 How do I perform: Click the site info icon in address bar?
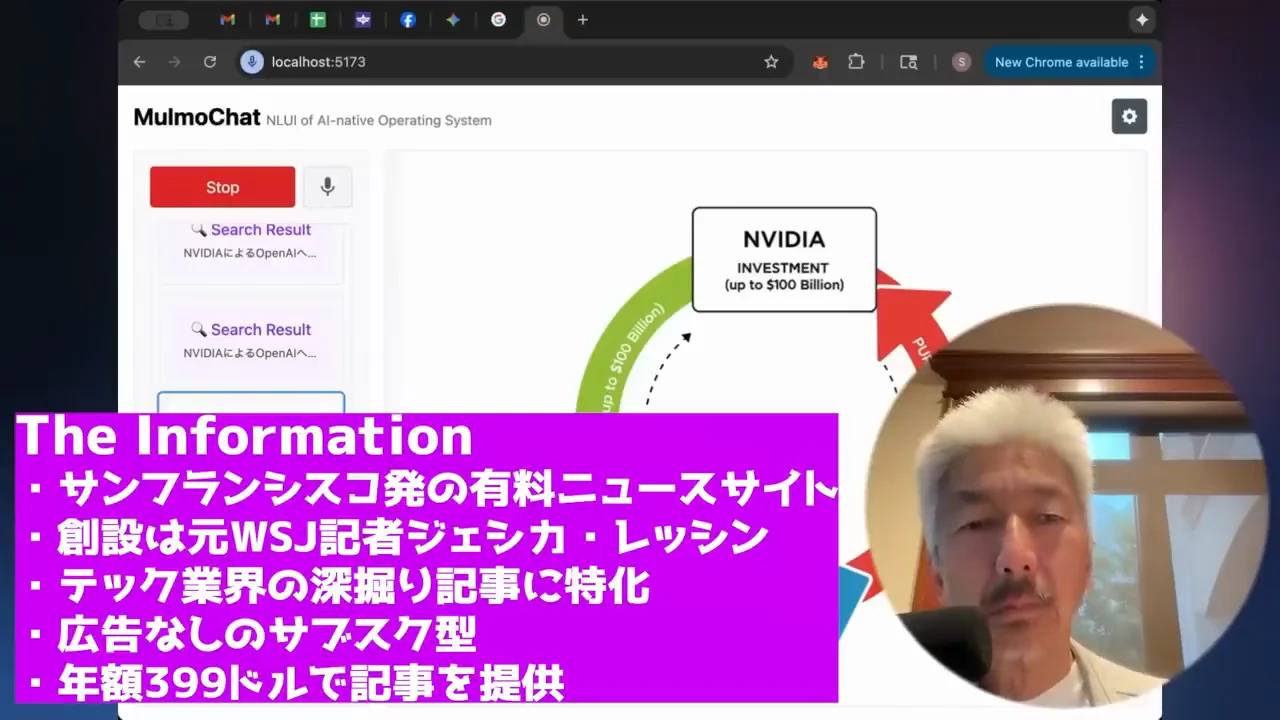[252, 62]
